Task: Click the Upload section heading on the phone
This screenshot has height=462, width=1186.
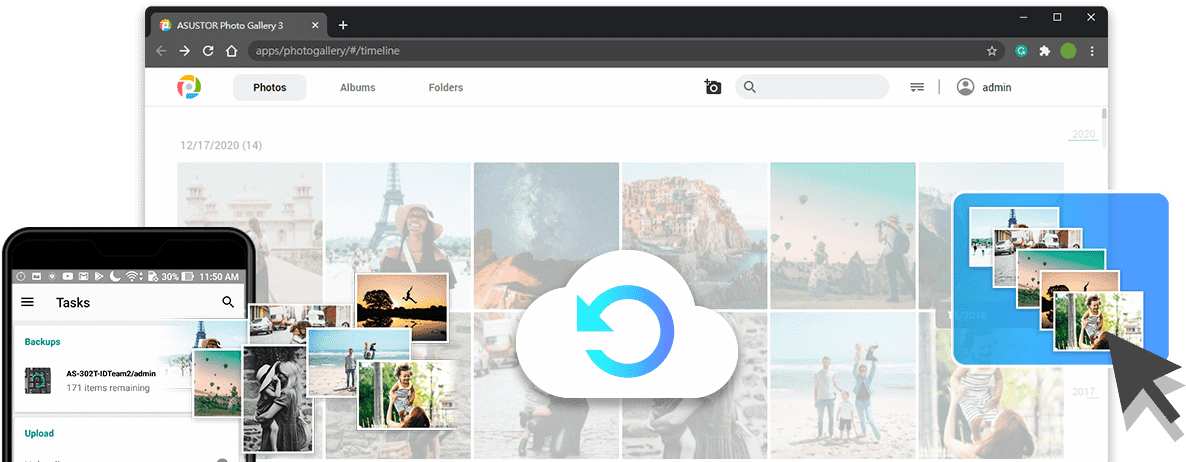Action: tap(39, 433)
